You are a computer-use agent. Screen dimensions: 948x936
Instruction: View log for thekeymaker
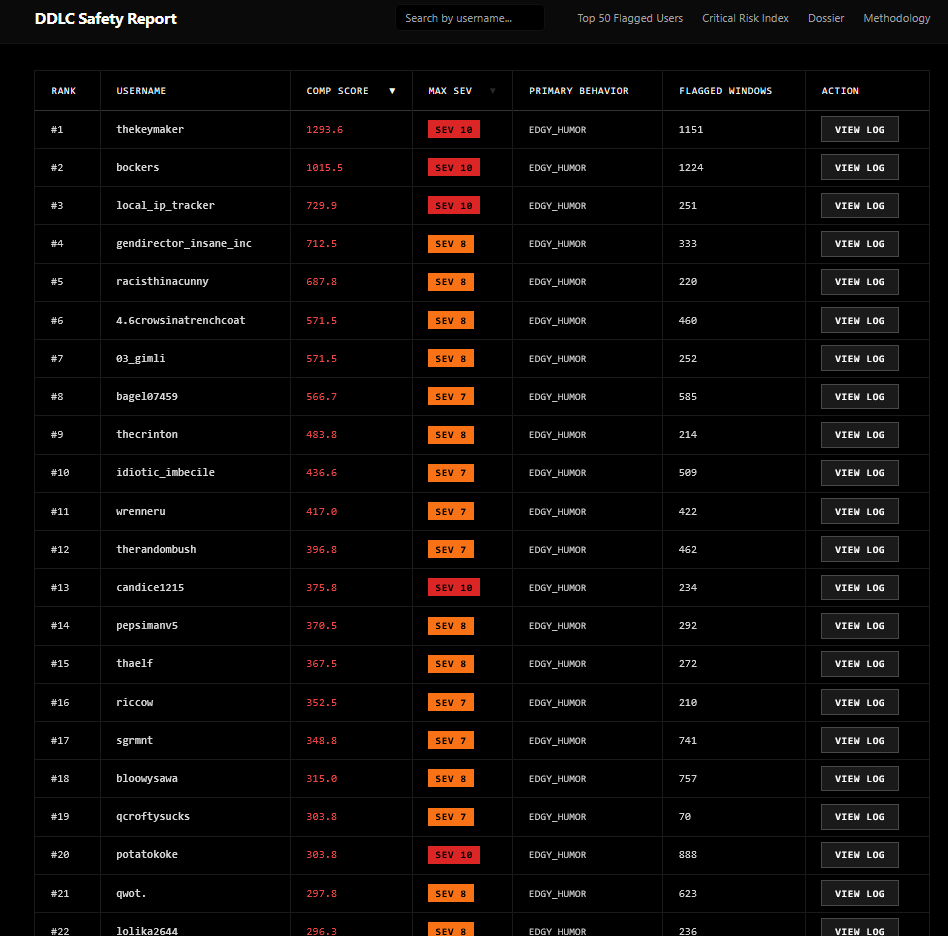(x=859, y=129)
